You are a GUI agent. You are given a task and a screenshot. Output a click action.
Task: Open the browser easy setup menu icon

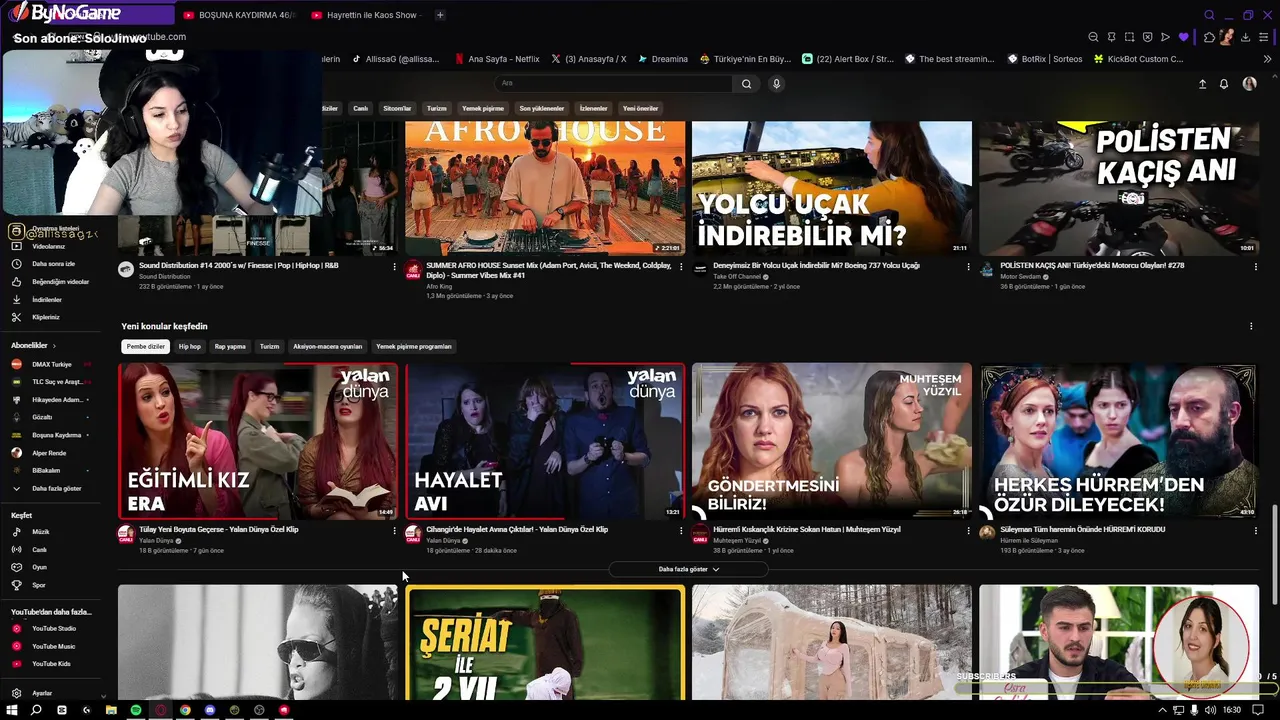click(1265, 37)
